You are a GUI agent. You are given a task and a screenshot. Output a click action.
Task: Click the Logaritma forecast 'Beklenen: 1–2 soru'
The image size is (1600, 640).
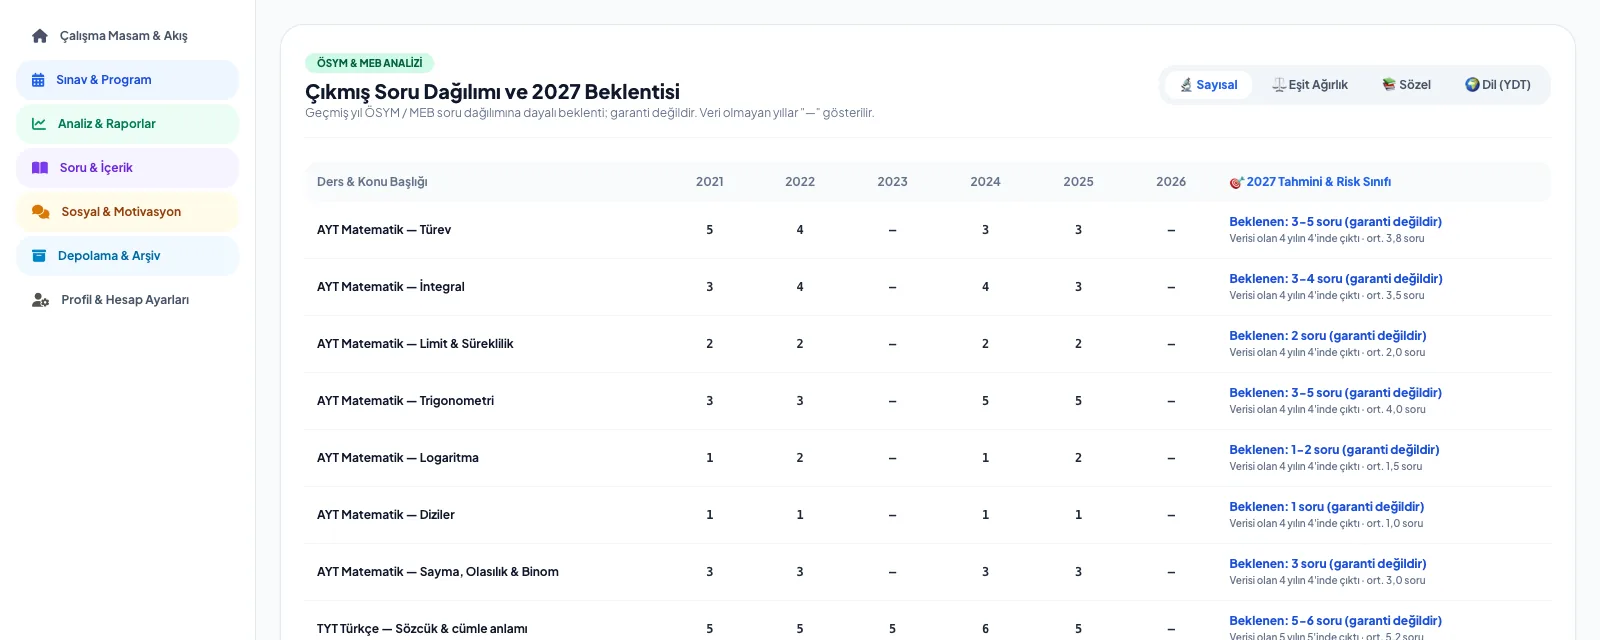click(1334, 450)
